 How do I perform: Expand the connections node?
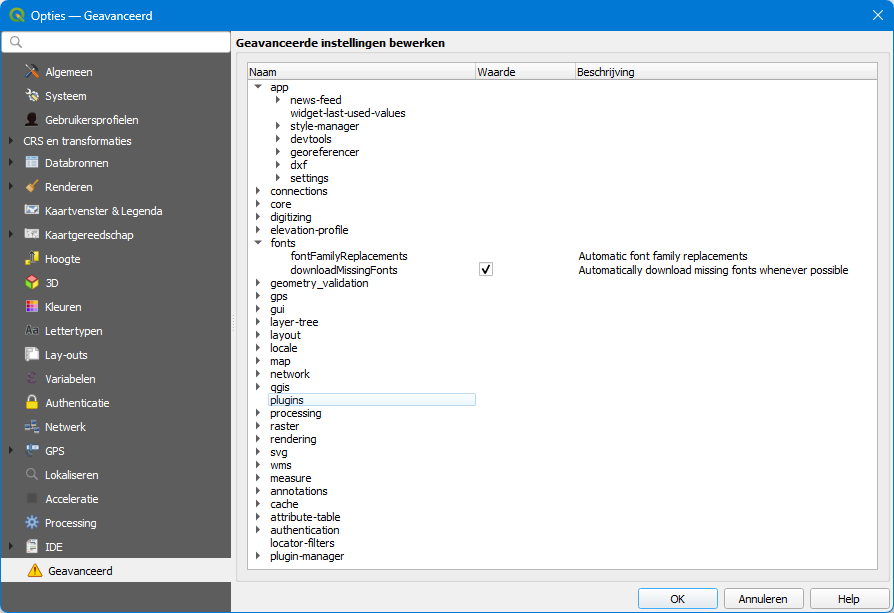258,190
